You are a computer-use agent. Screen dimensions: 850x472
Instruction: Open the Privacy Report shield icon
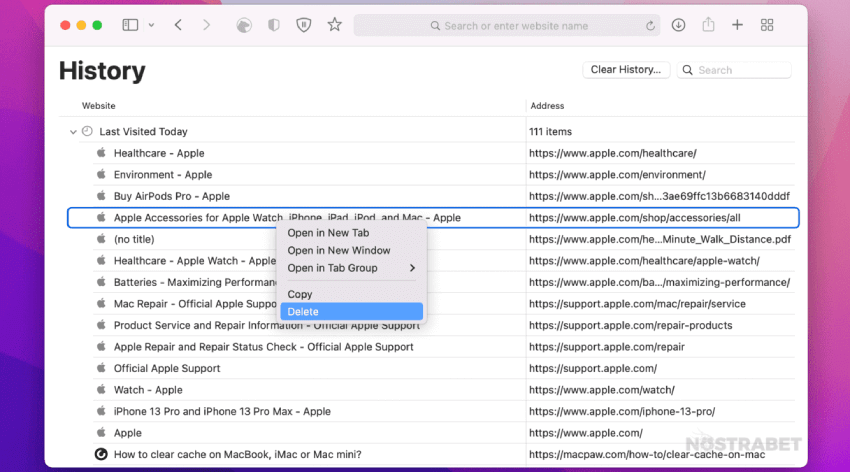tap(274, 25)
